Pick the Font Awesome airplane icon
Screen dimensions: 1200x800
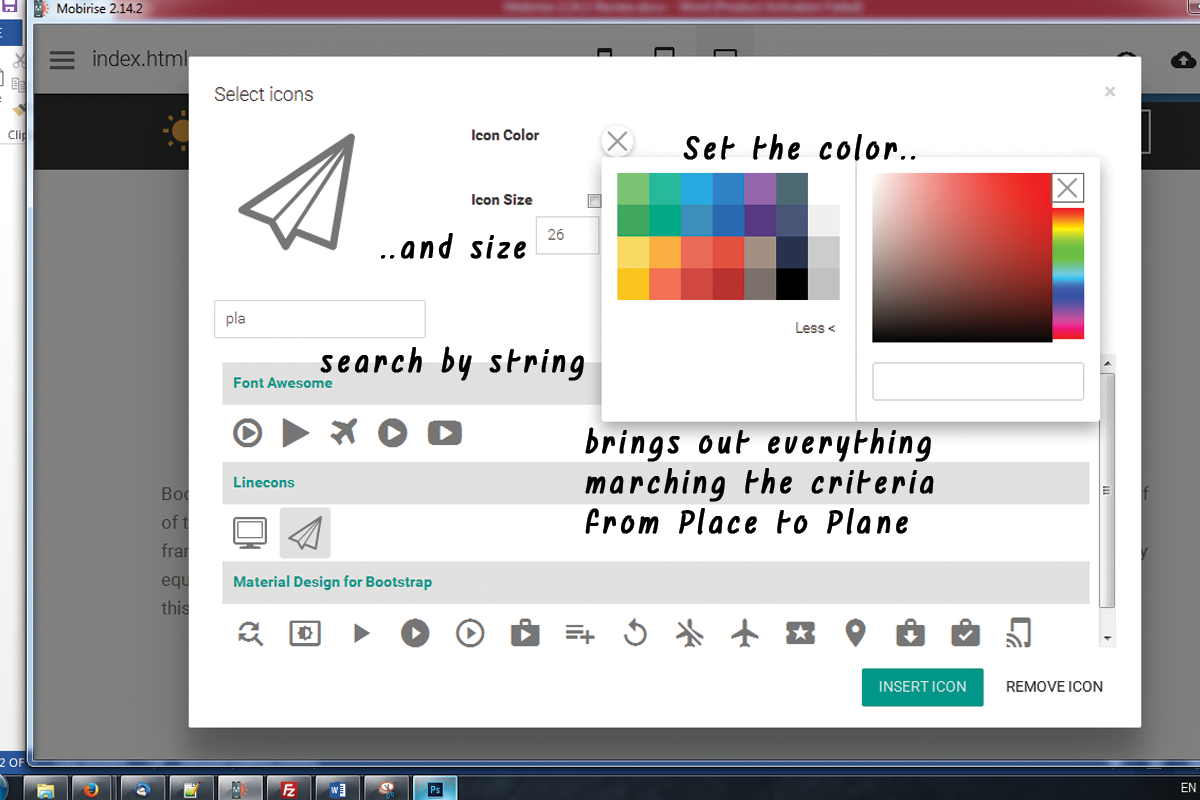(344, 433)
